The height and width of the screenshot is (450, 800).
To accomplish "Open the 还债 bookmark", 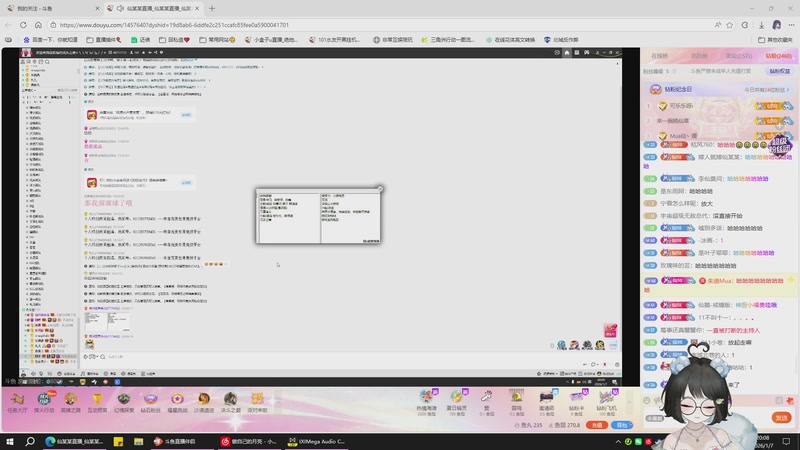I will [140, 39].
